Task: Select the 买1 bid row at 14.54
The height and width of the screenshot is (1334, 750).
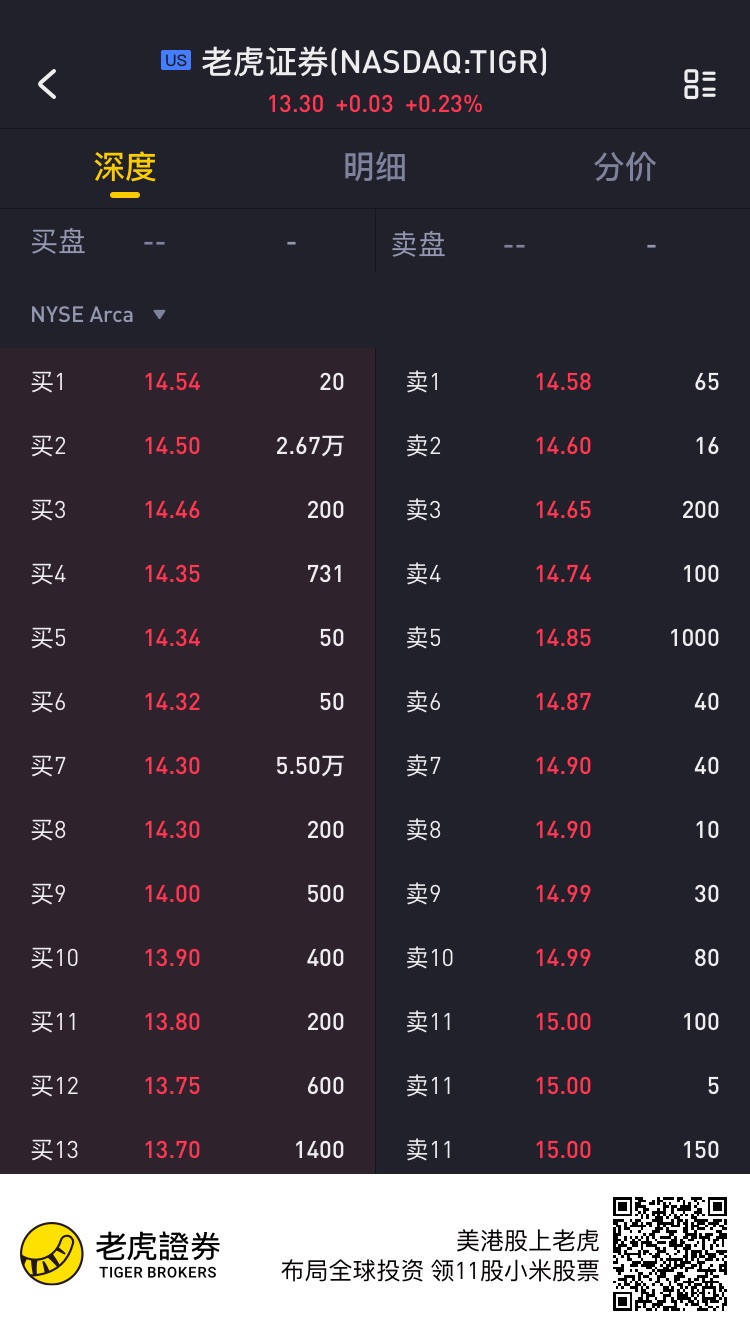Action: pos(187,382)
